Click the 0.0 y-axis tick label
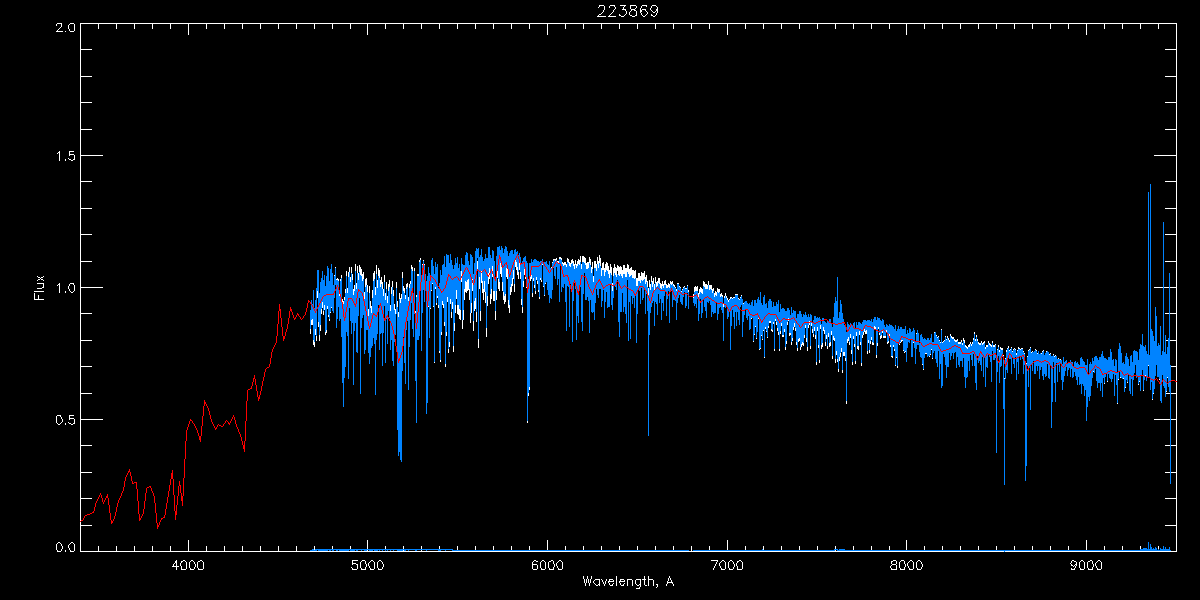 pos(64,548)
